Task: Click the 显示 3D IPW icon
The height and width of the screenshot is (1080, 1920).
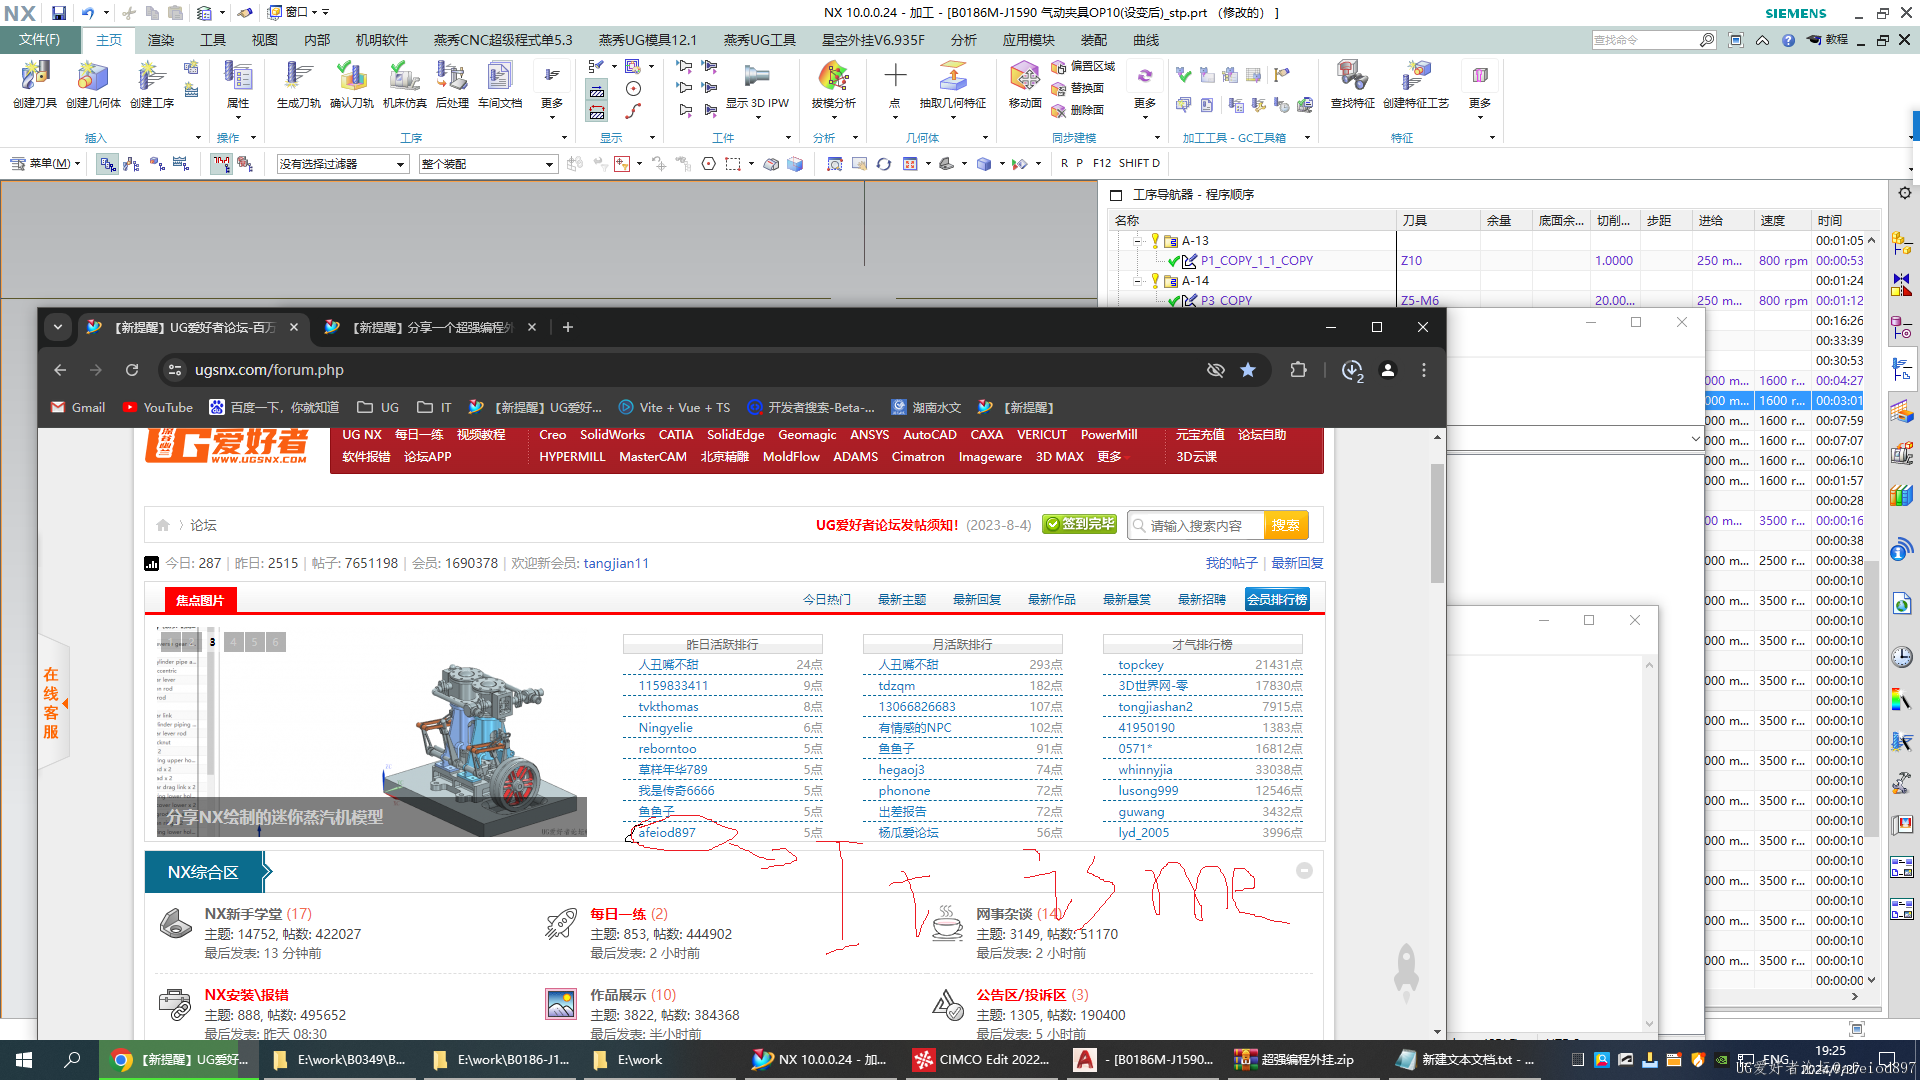Action: (x=757, y=84)
